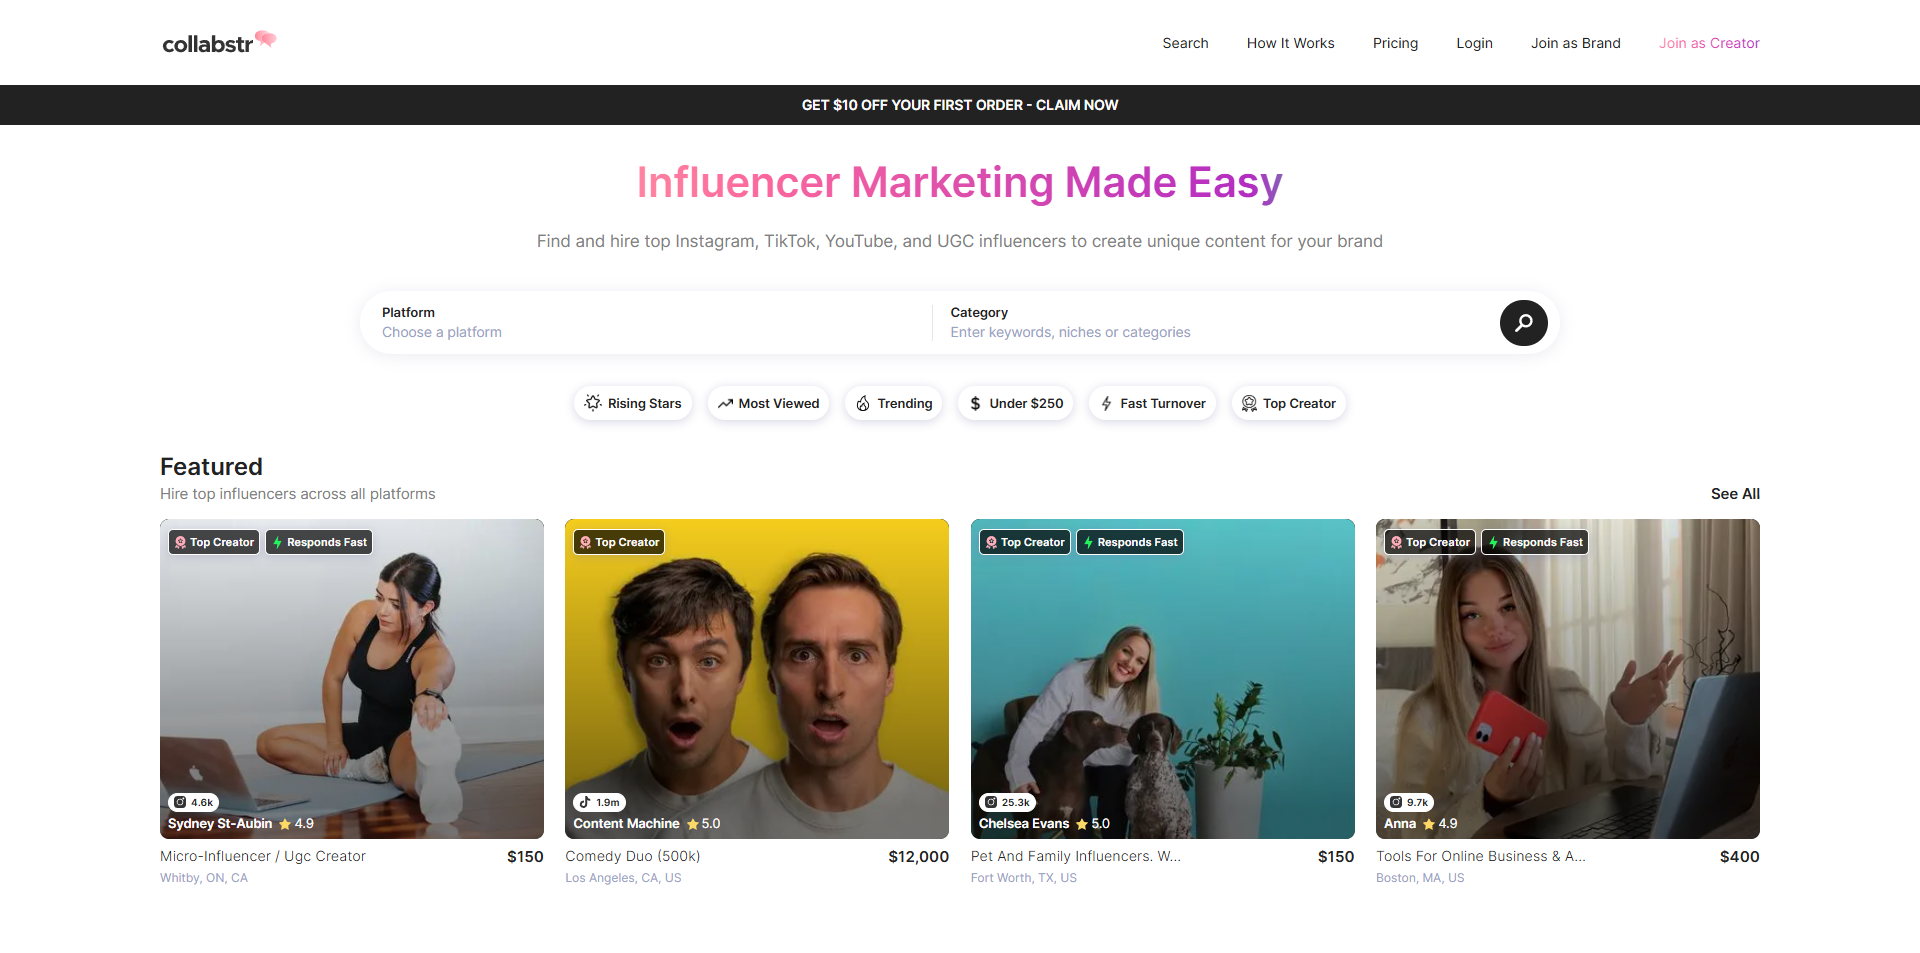Select the Rising Stars filter chip
1920x953 pixels.
click(x=633, y=403)
